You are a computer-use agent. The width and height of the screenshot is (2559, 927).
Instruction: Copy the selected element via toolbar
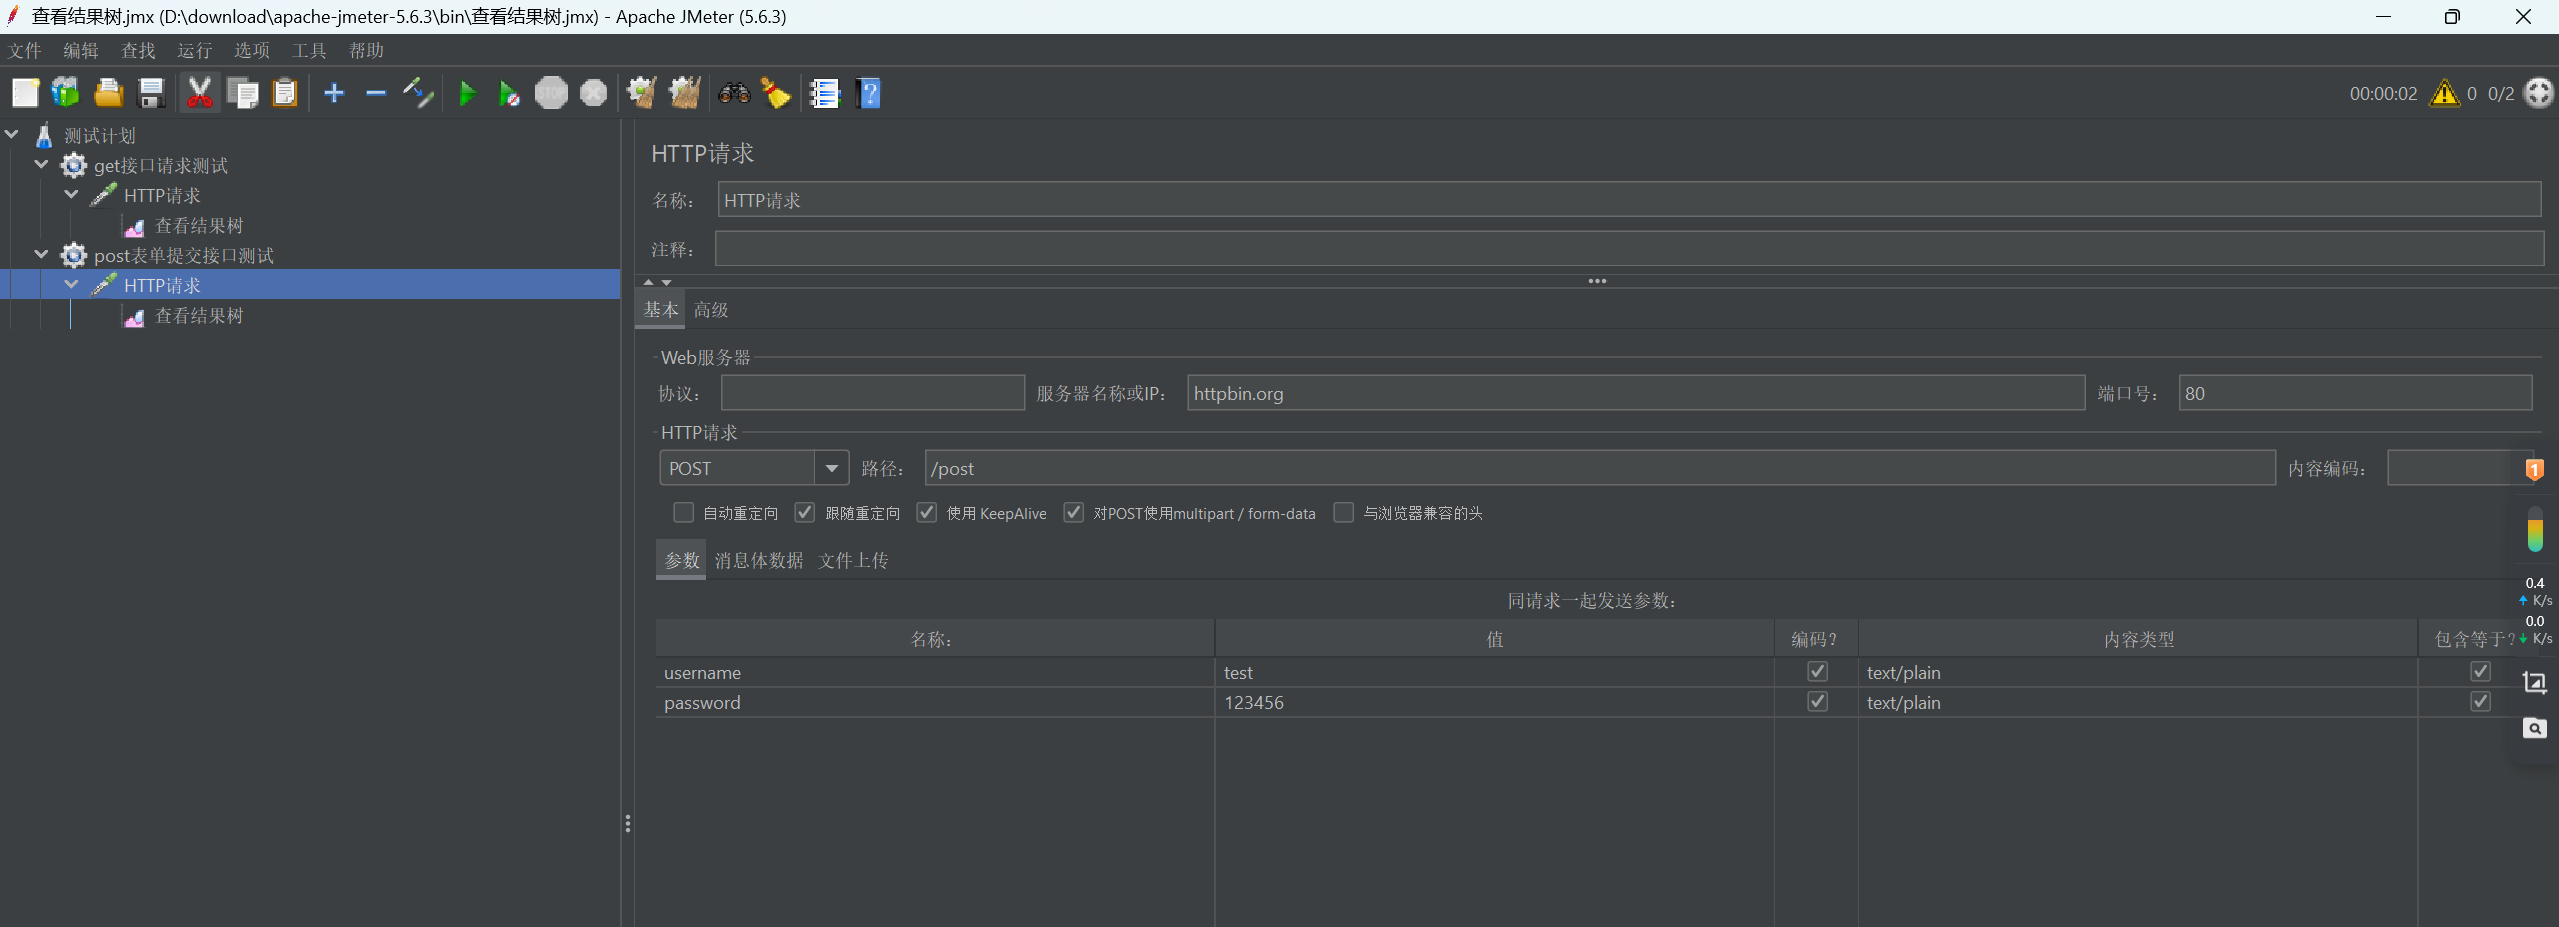243,93
